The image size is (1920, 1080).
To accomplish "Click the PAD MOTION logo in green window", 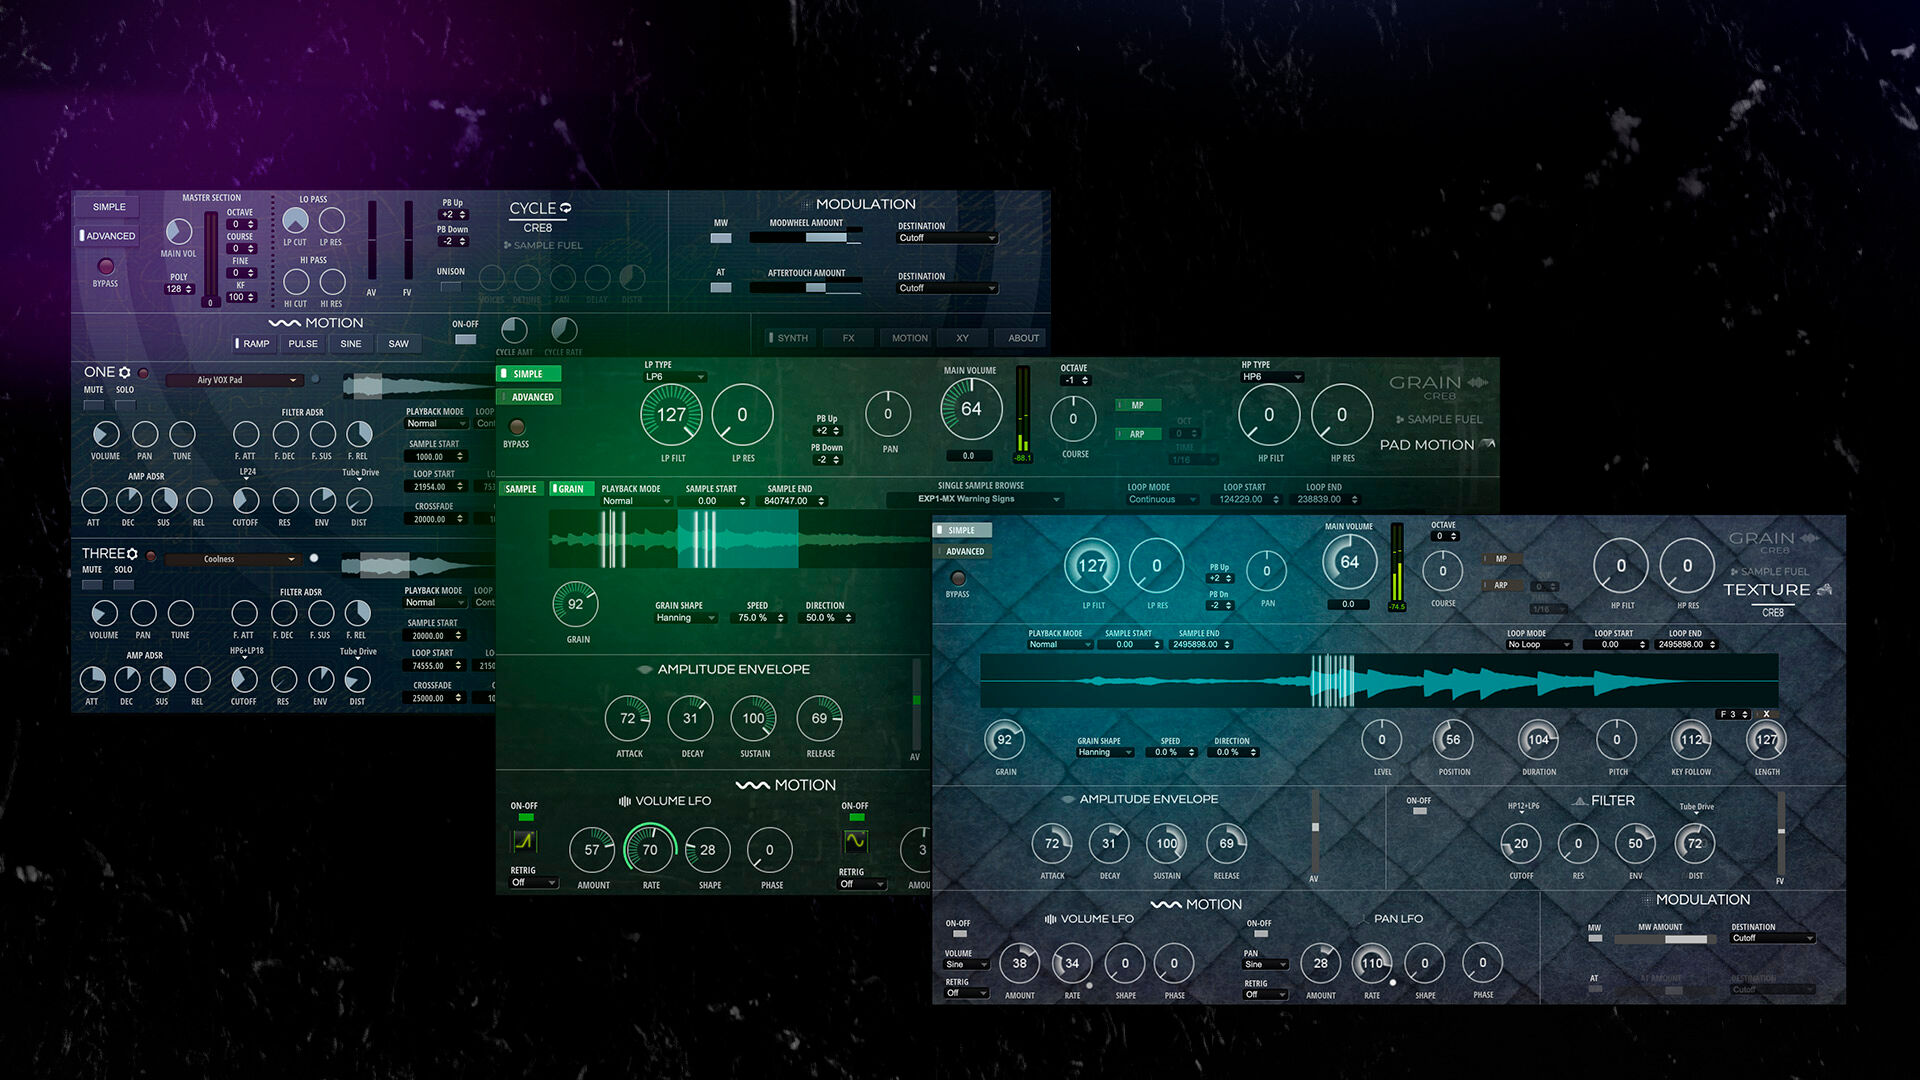I will click(1437, 444).
